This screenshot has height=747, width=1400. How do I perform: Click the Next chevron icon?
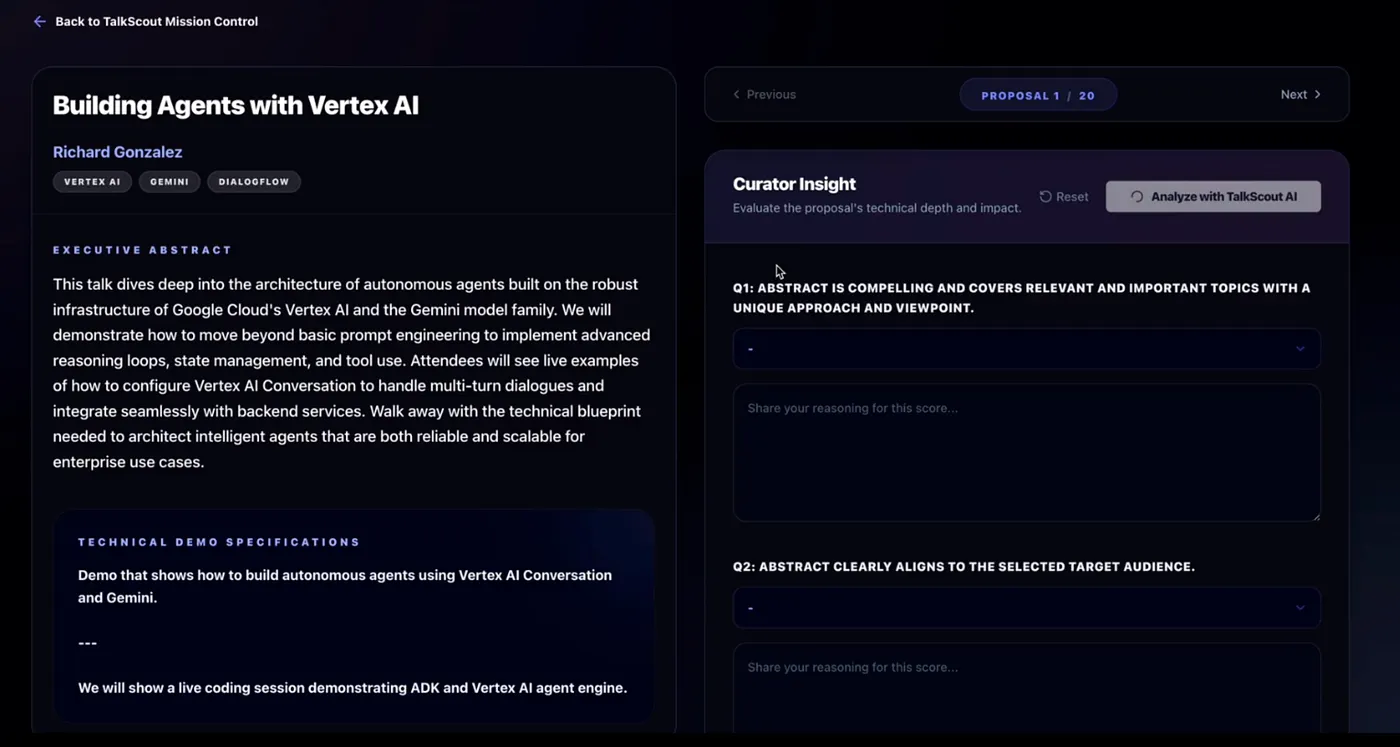click(1317, 94)
